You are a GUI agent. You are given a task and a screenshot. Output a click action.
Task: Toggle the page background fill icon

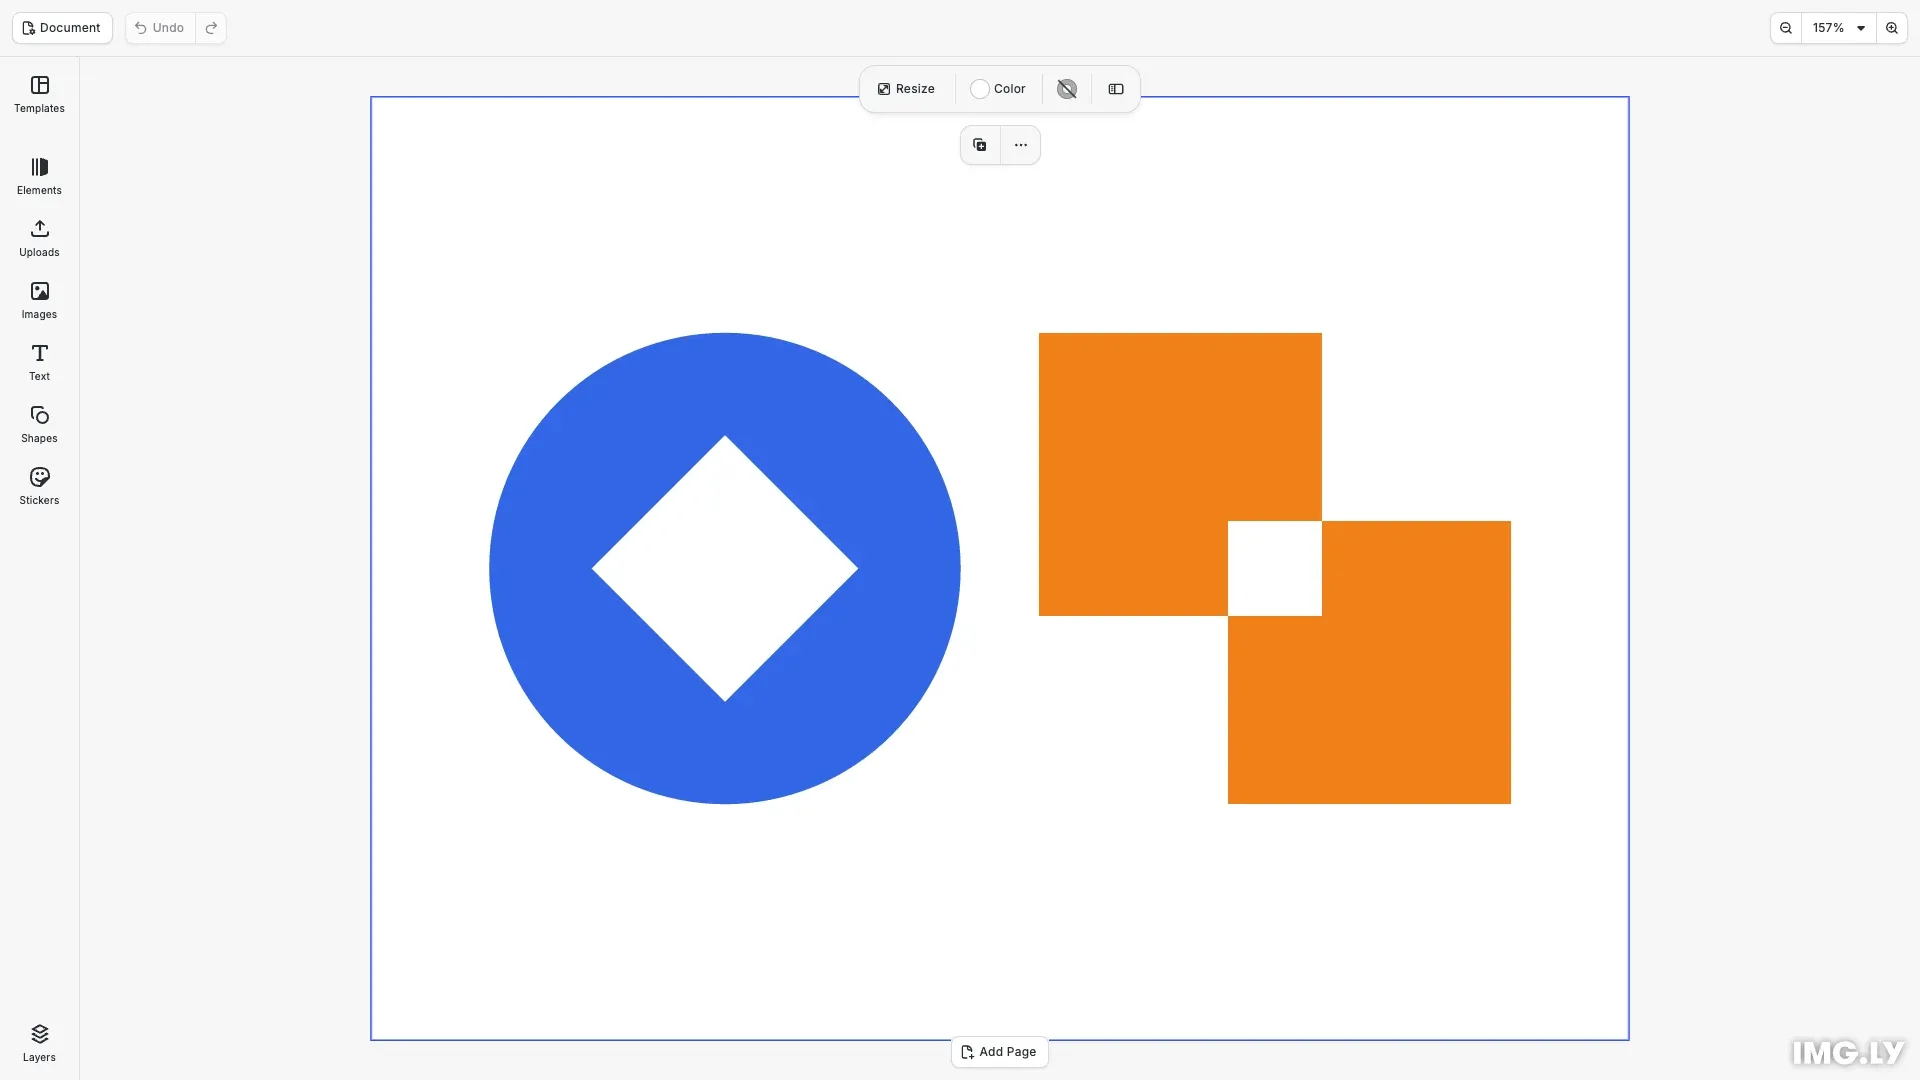tap(1067, 89)
